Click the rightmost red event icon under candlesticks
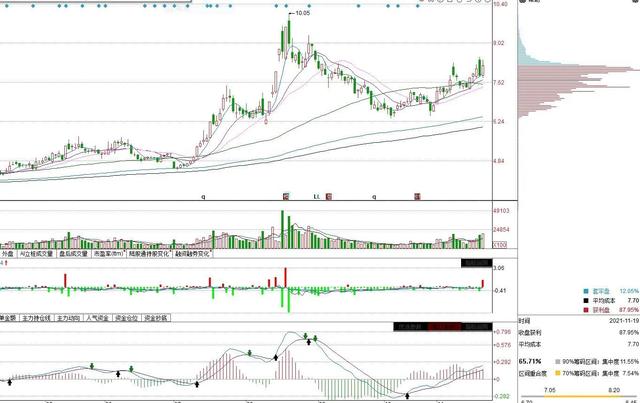640x403 pixels. (x=417, y=197)
